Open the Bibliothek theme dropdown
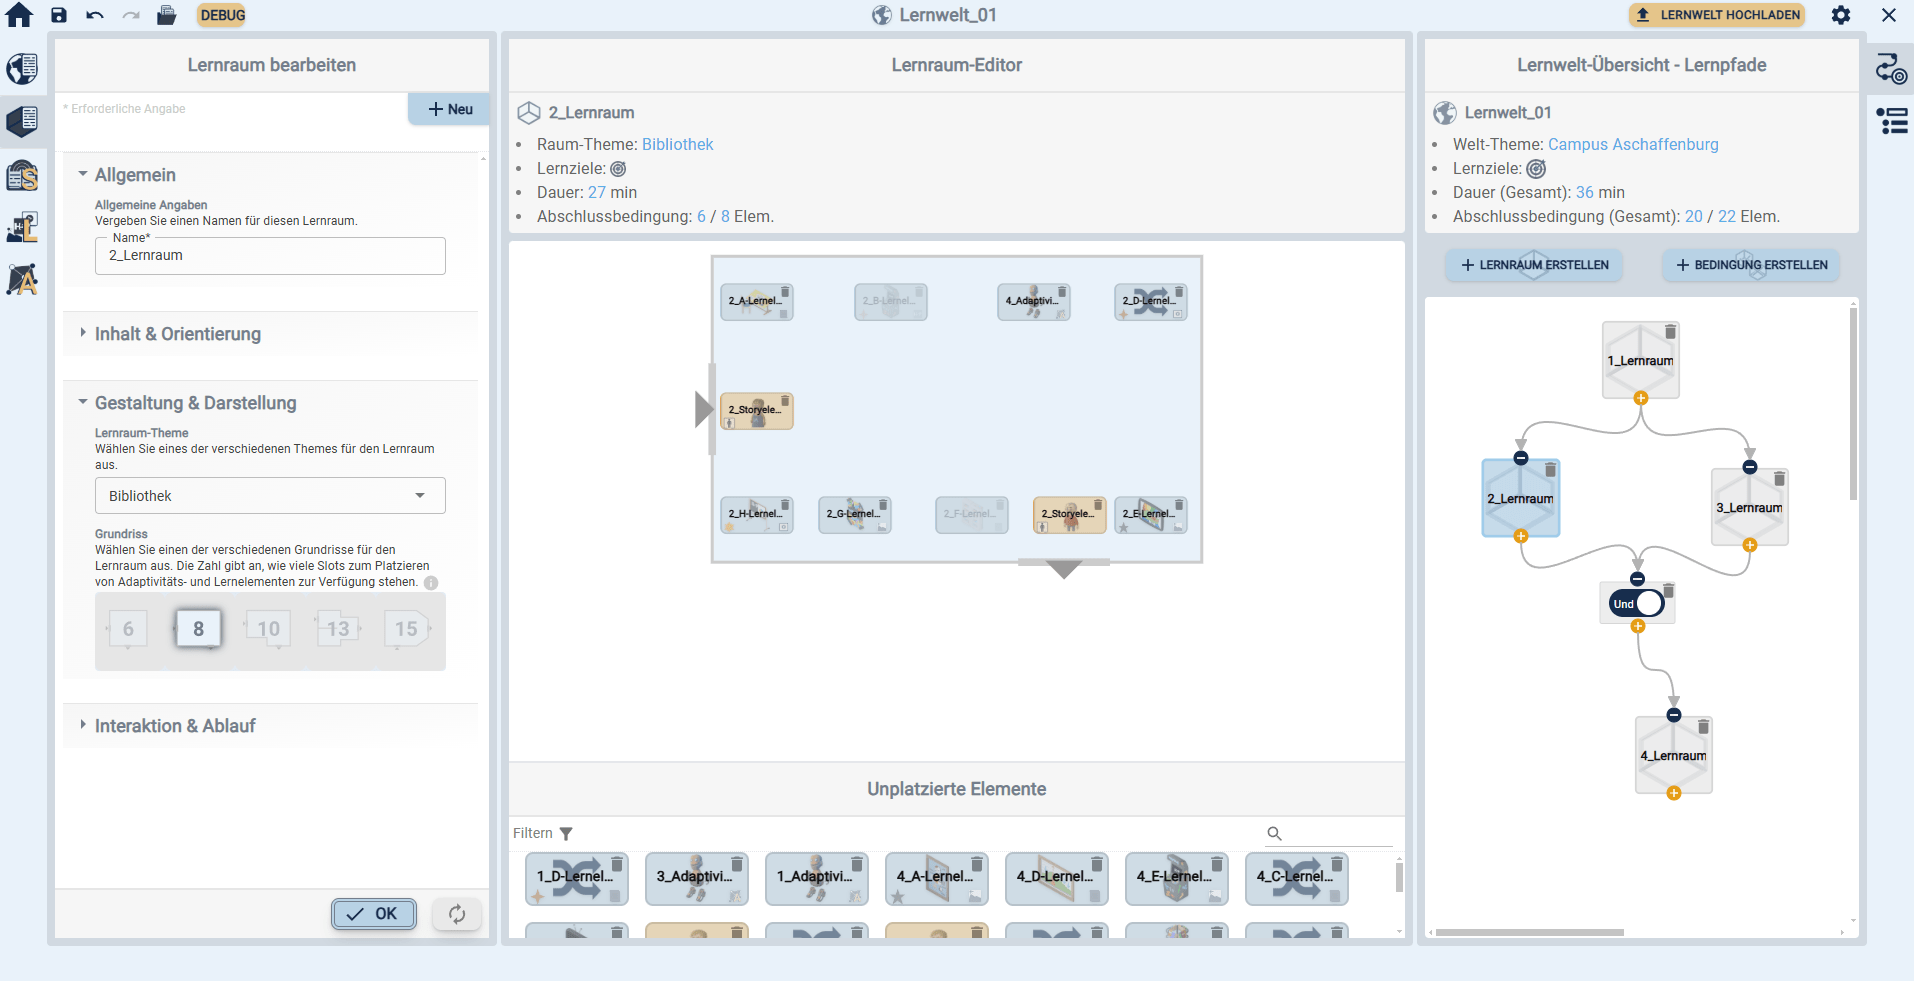 [270, 496]
